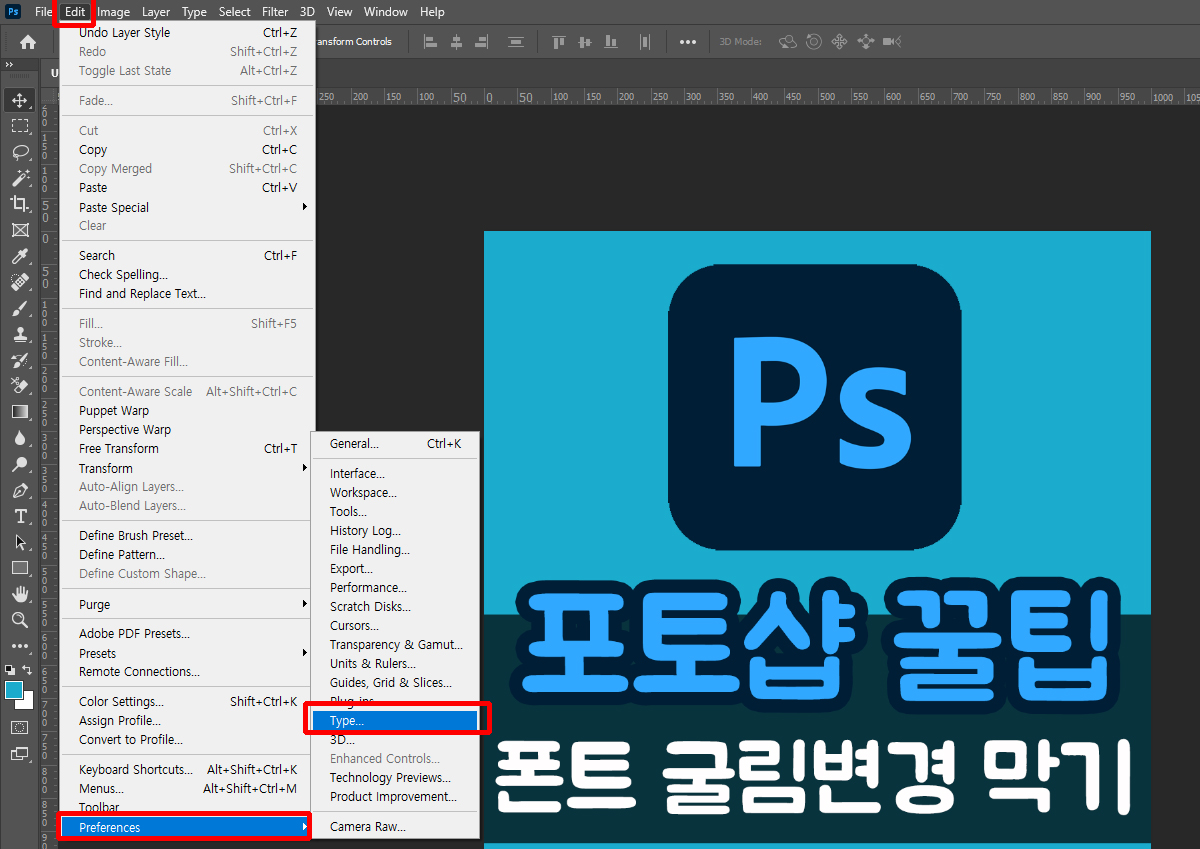This screenshot has width=1200, height=849.
Task: Select the Gradient tool
Action: pyautogui.click(x=19, y=412)
